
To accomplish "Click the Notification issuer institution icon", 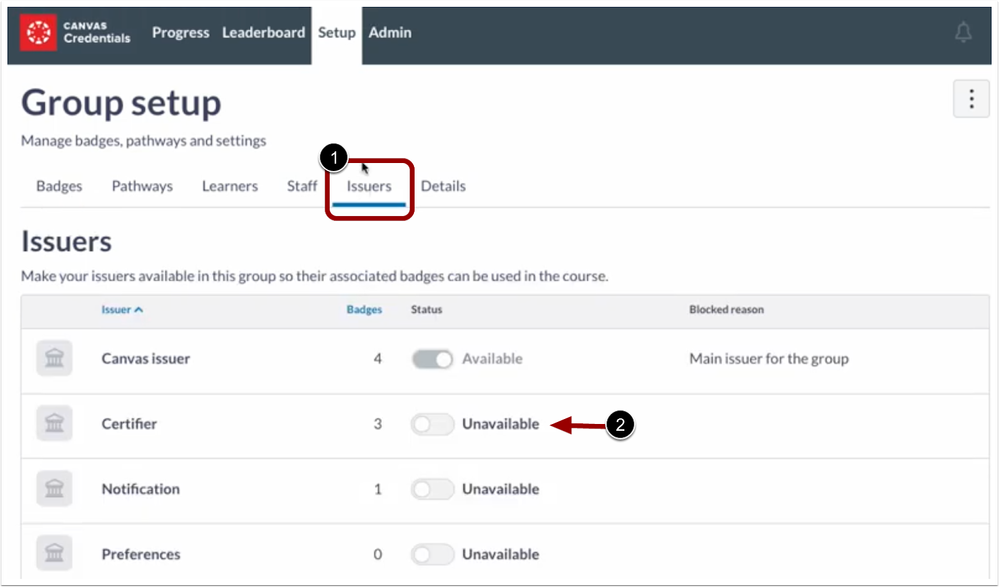I will [x=55, y=489].
